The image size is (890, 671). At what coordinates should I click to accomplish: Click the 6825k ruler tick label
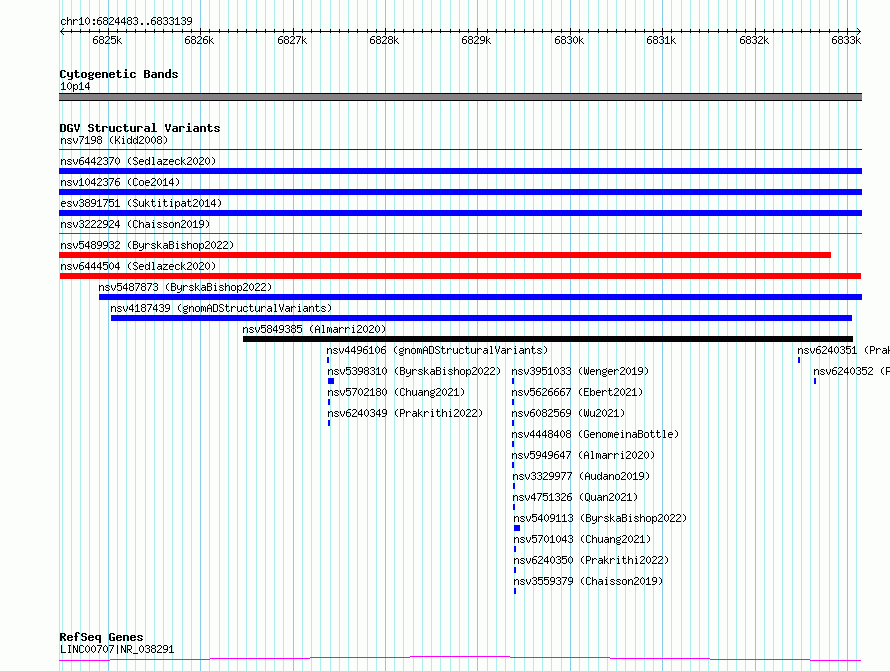coord(107,40)
